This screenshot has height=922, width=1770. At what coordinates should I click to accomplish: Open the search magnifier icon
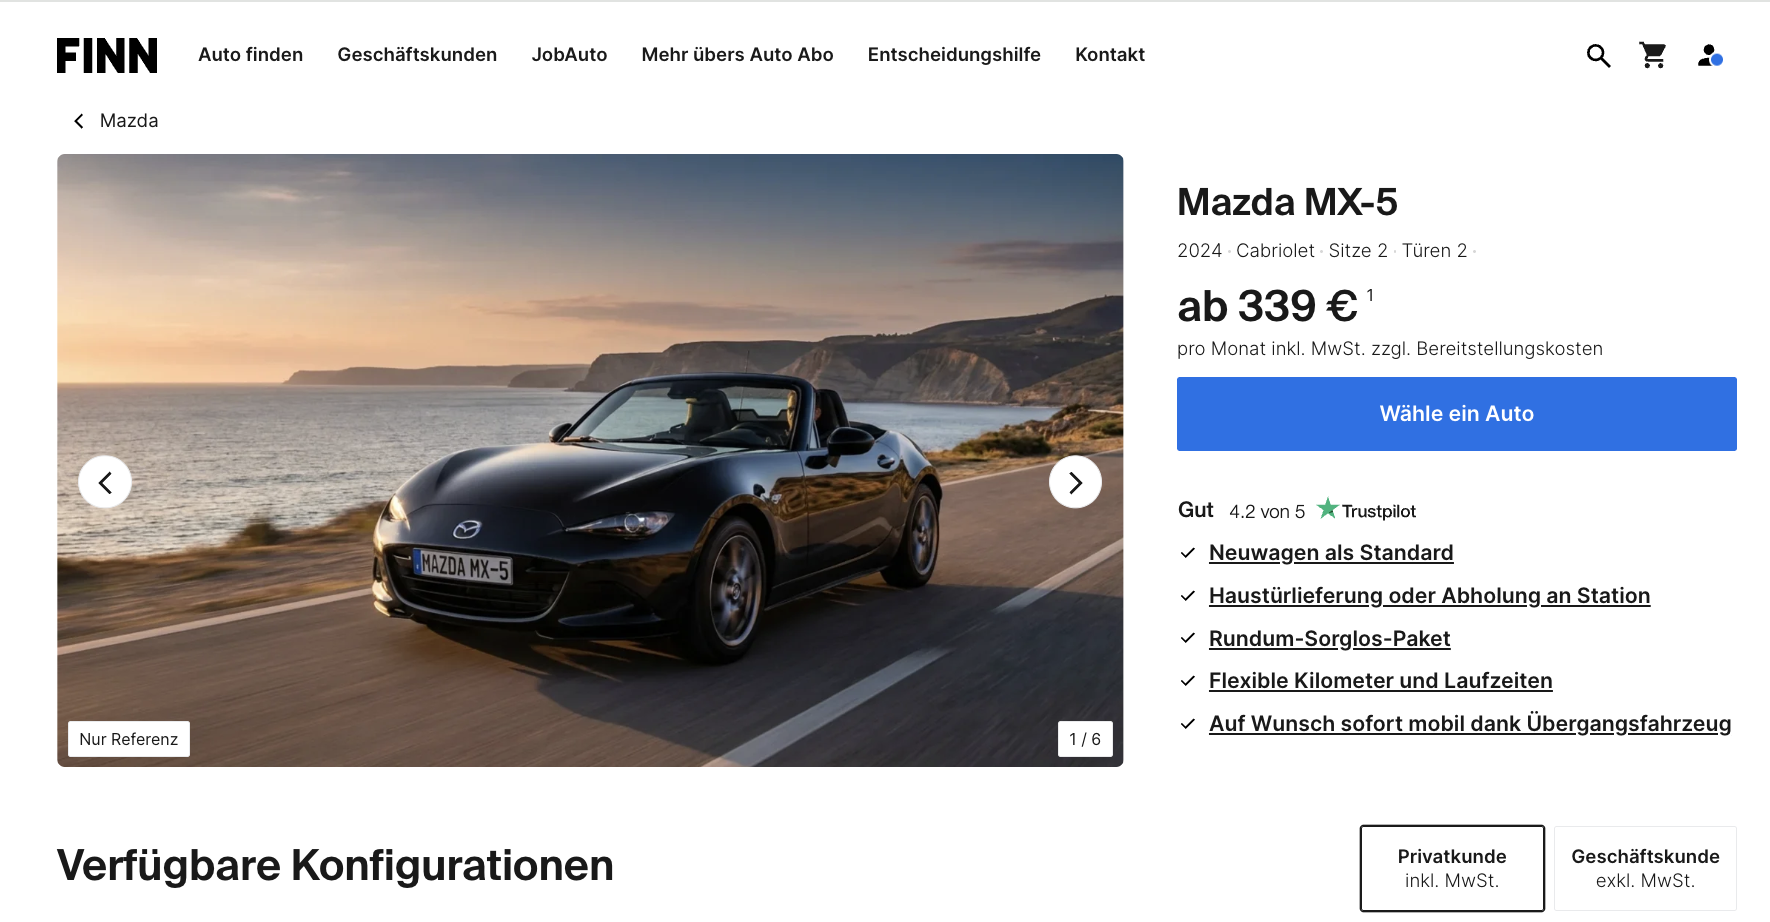(1598, 56)
